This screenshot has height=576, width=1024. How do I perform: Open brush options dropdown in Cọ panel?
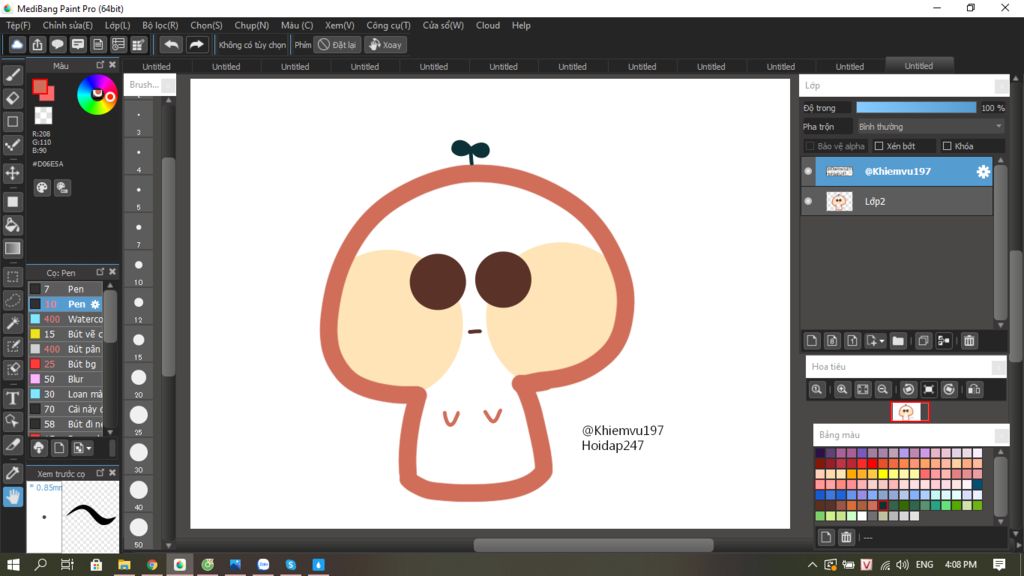(82, 448)
